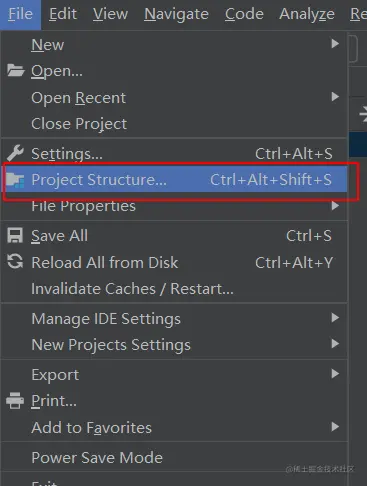The width and height of the screenshot is (367, 486).
Task: Open the Analyze menu
Action: click(307, 14)
